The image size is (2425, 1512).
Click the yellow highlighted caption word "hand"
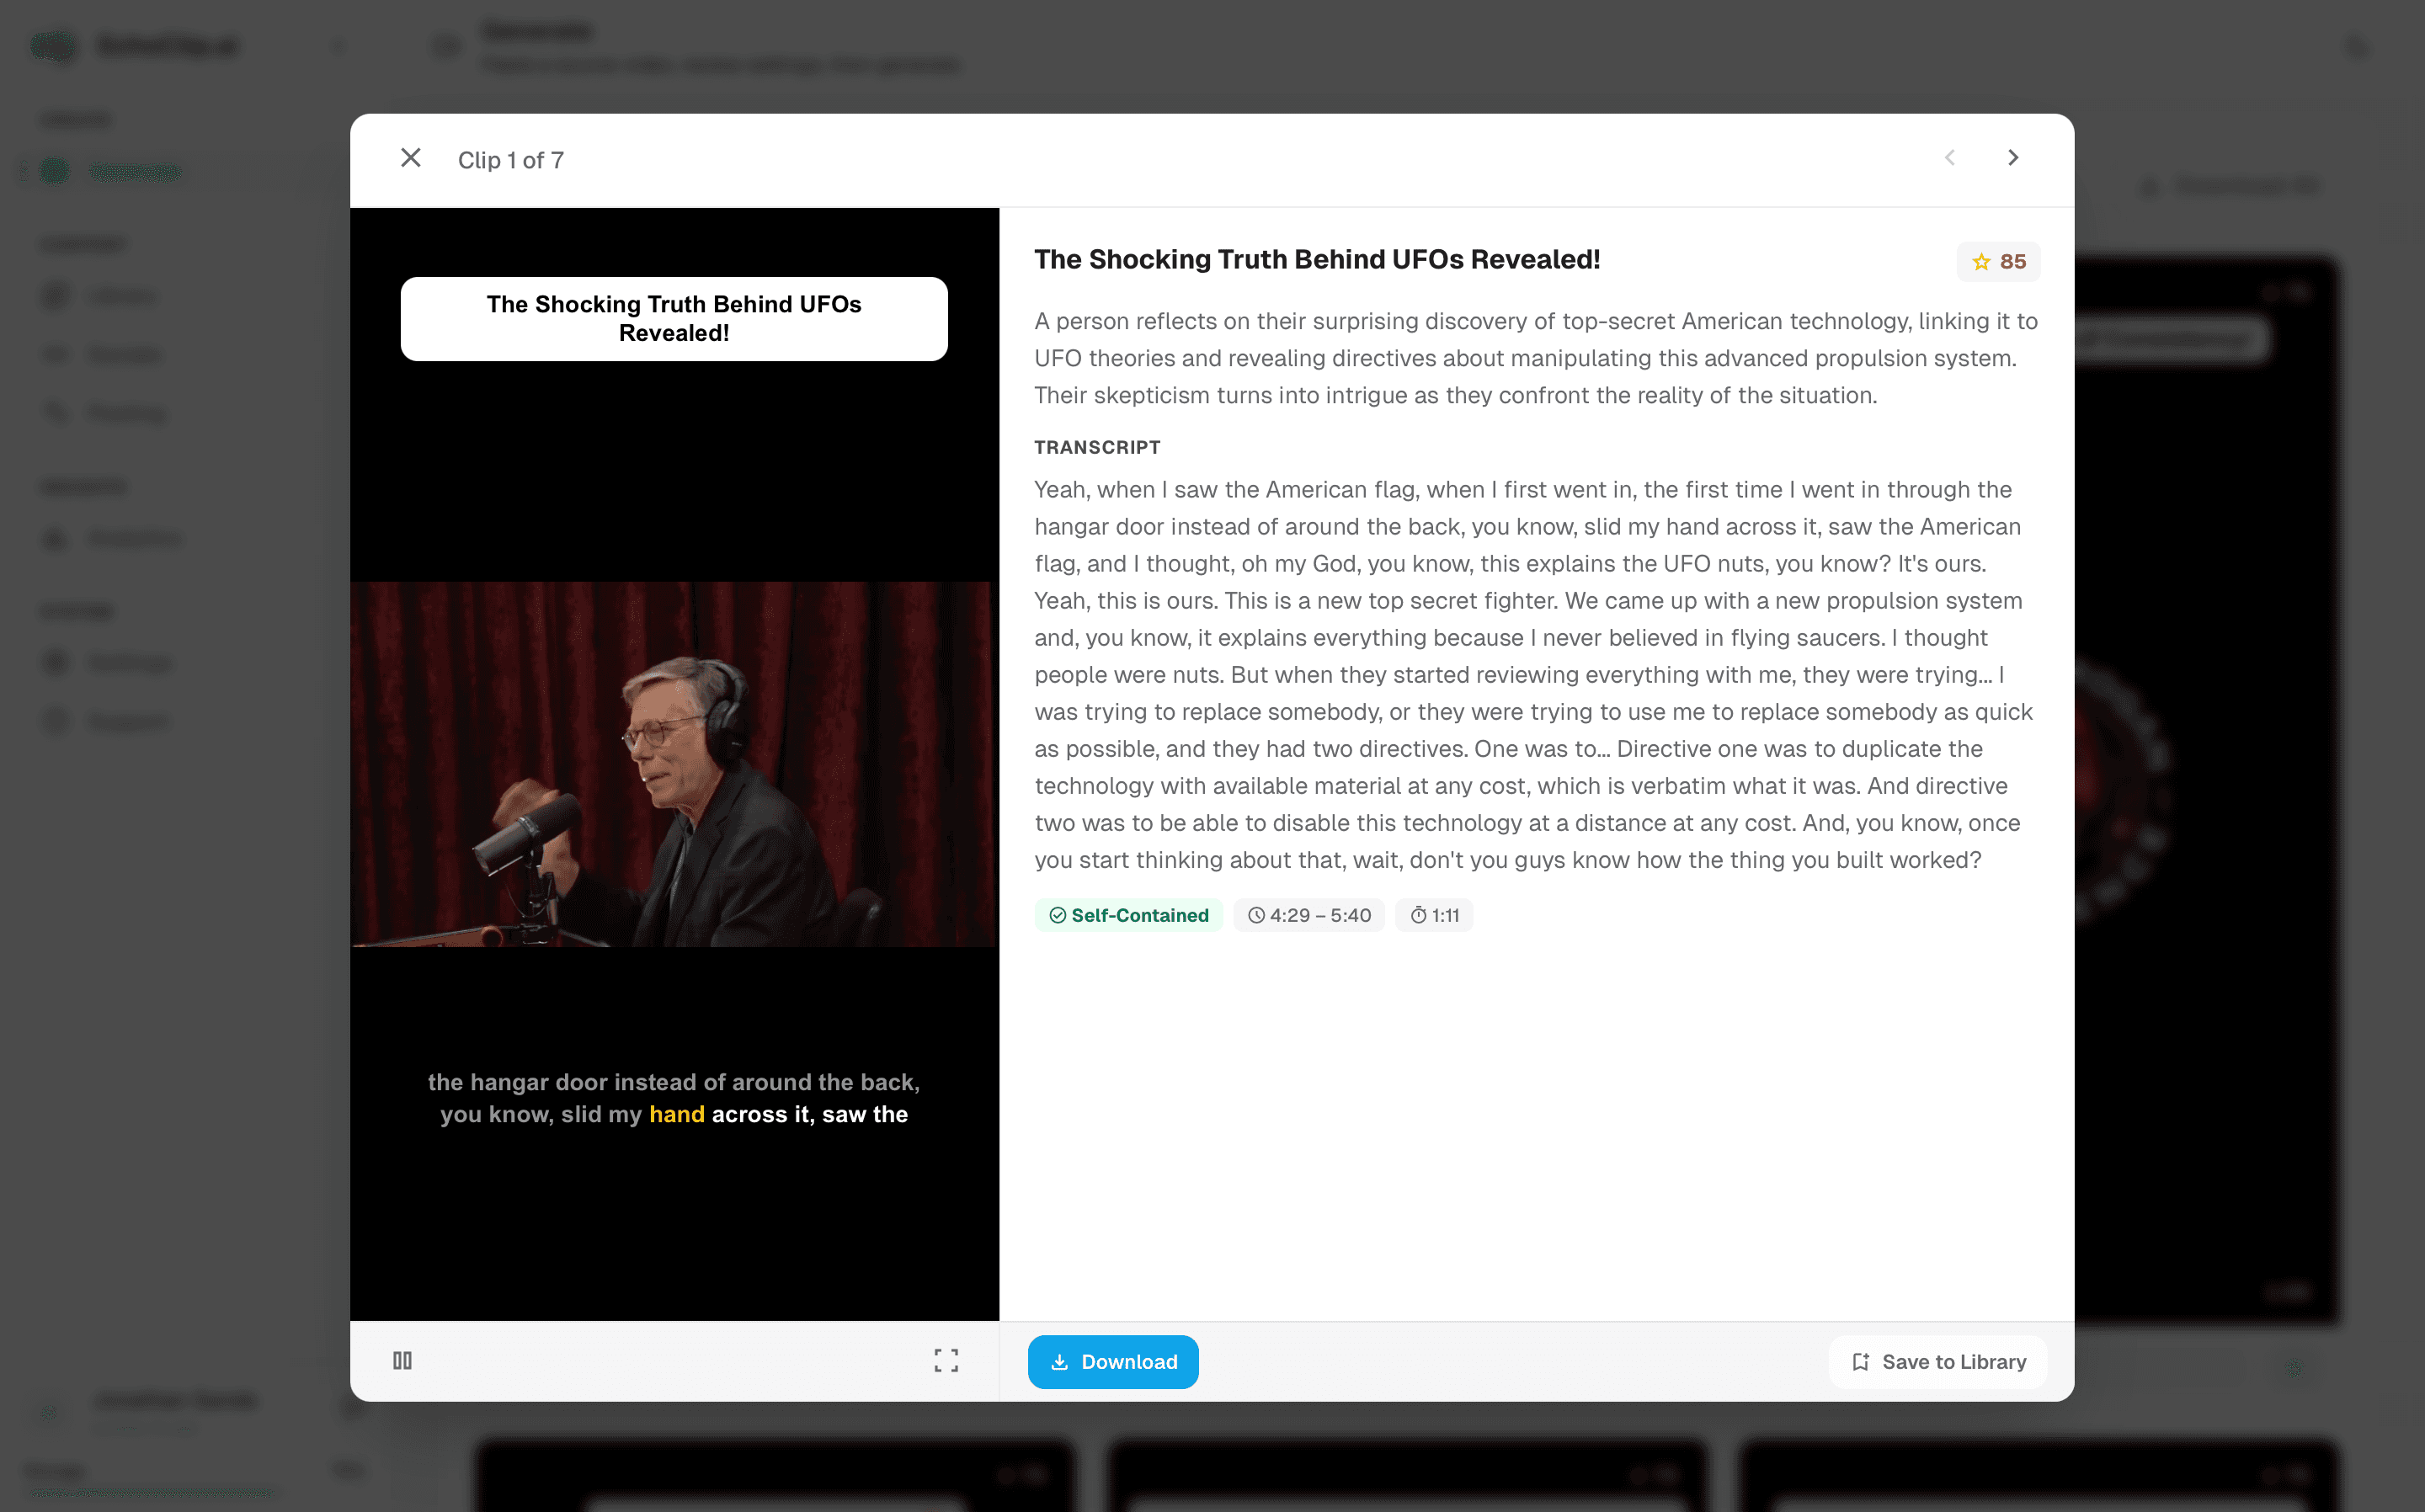677,1114
